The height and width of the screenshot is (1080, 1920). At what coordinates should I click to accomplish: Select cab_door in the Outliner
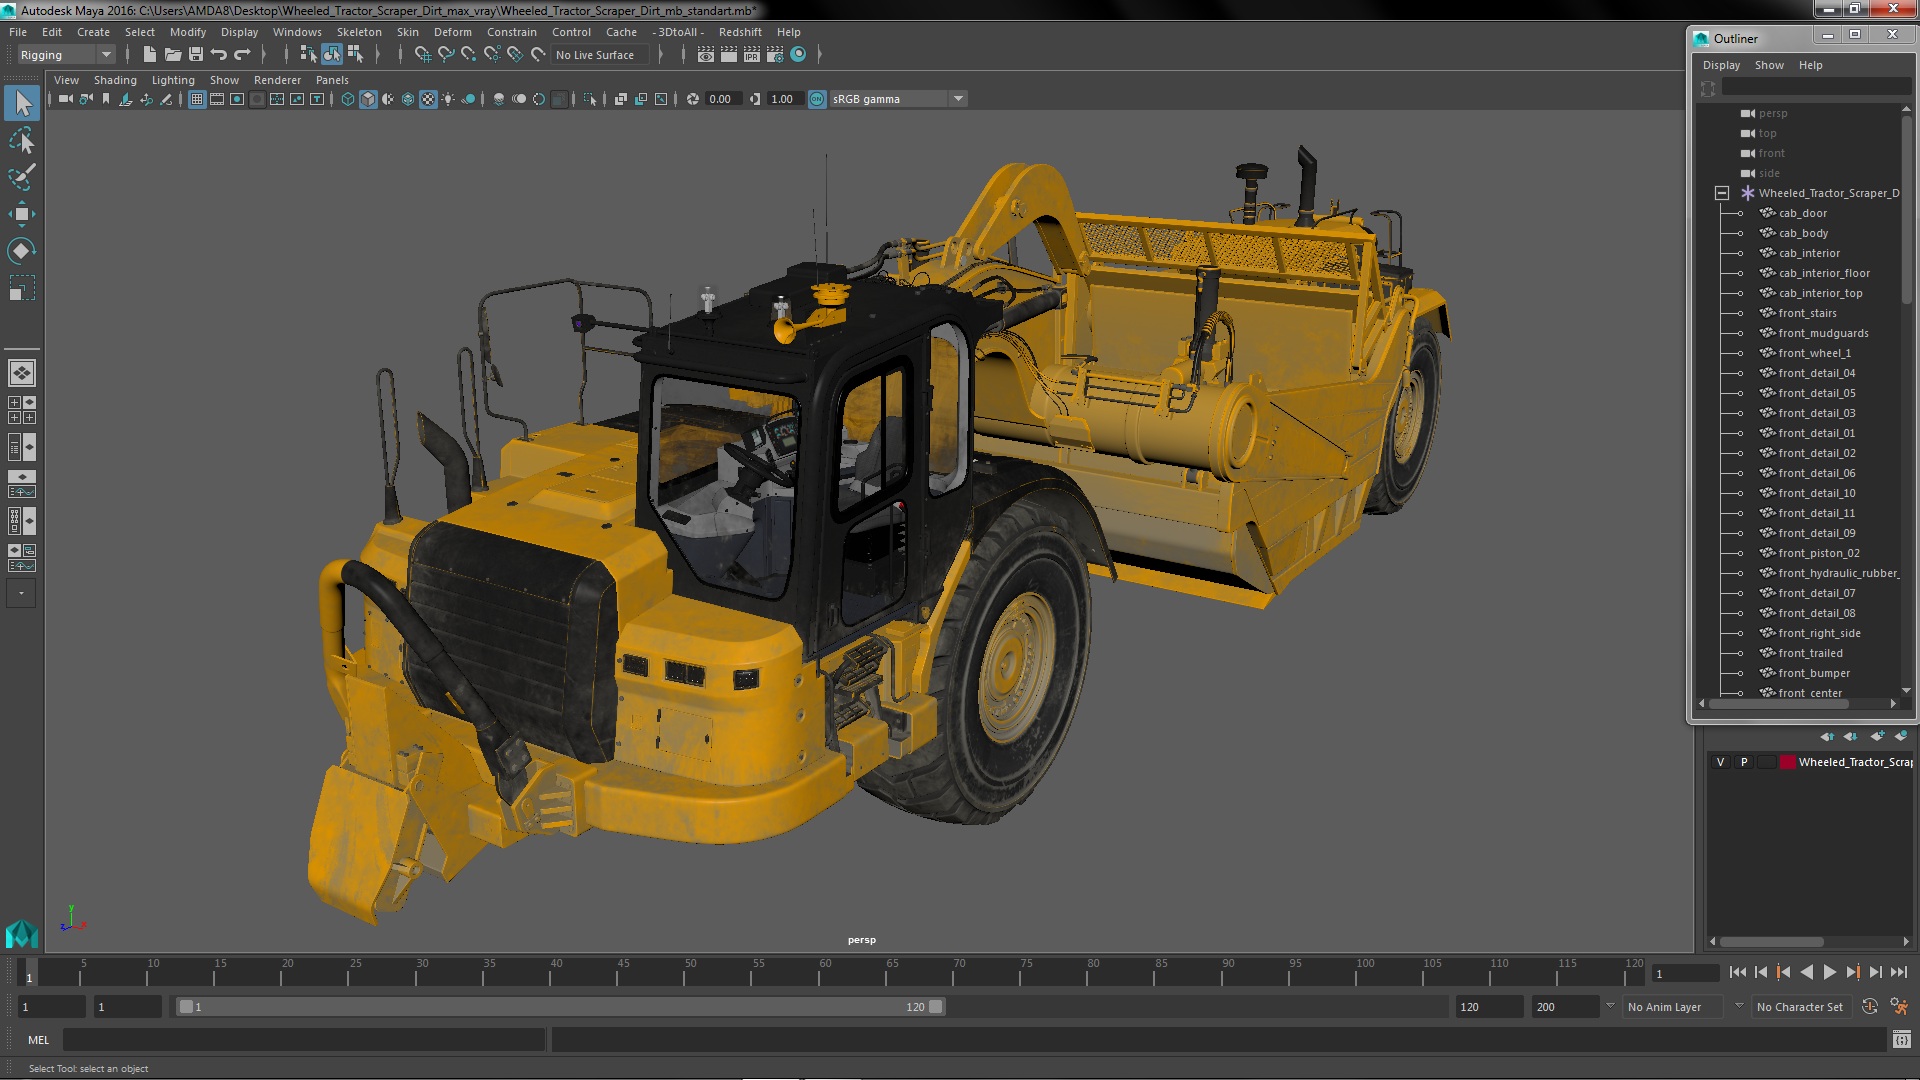(1802, 213)
